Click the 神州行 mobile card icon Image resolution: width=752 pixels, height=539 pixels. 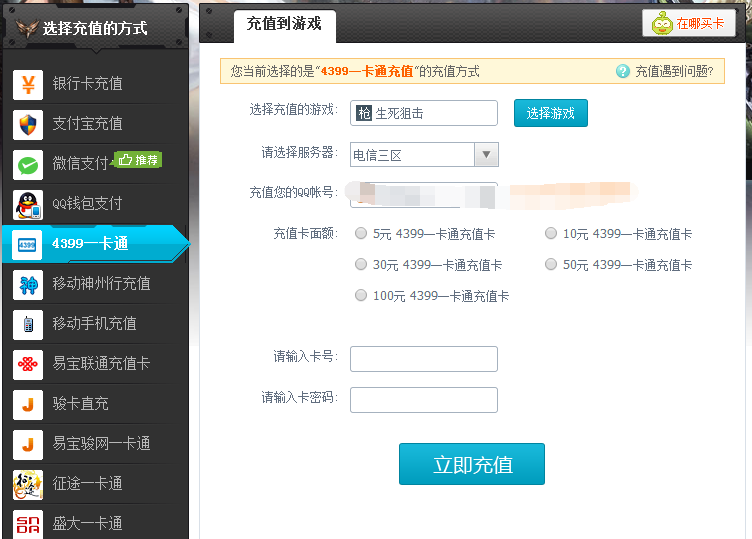click(x=28, y=285)
